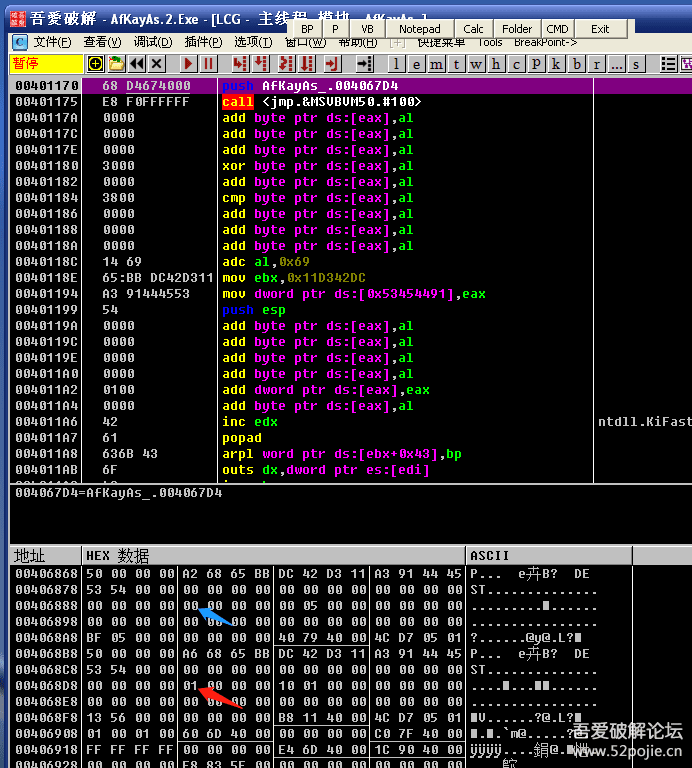
Task: Open the 文件(F) menu
Action: coord(52,42)
